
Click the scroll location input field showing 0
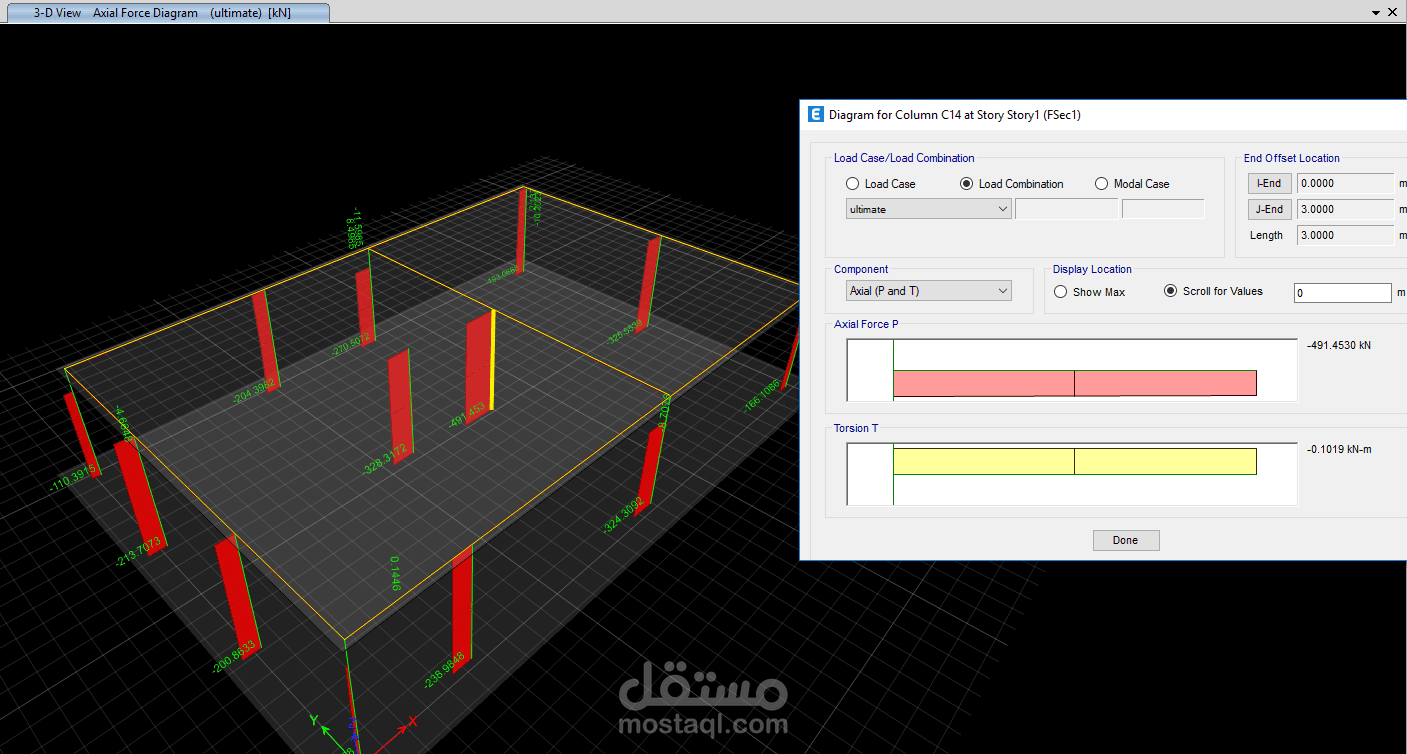1342,293
